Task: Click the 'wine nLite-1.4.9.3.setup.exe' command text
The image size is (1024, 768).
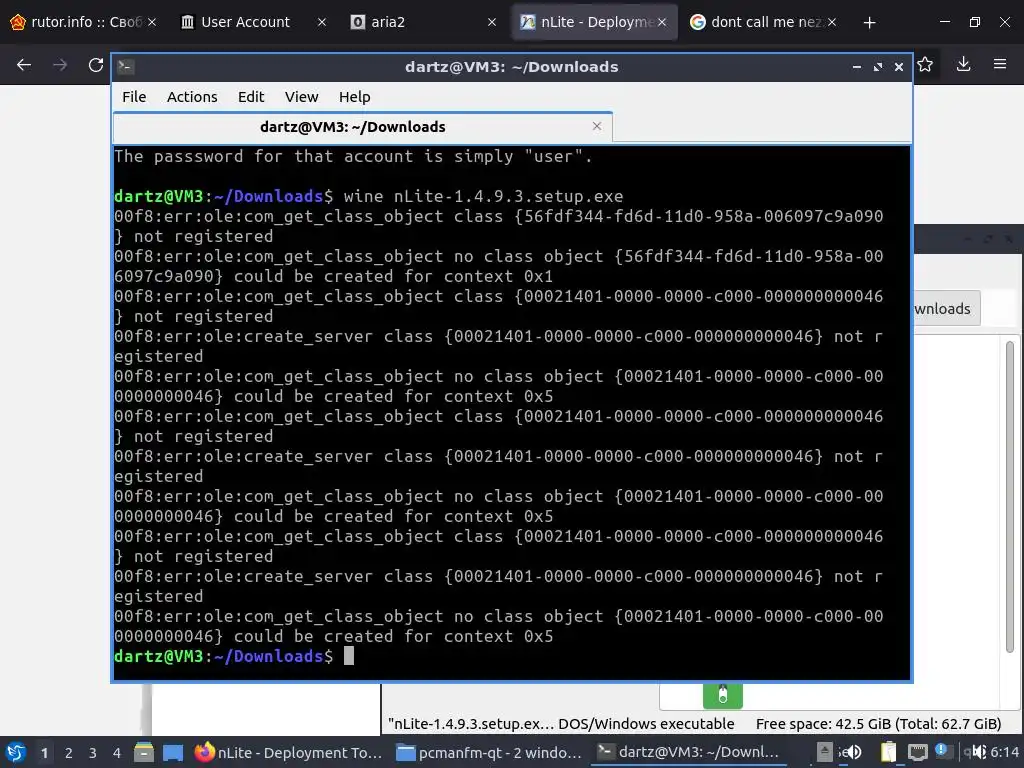Action: [x=483, y=196]
